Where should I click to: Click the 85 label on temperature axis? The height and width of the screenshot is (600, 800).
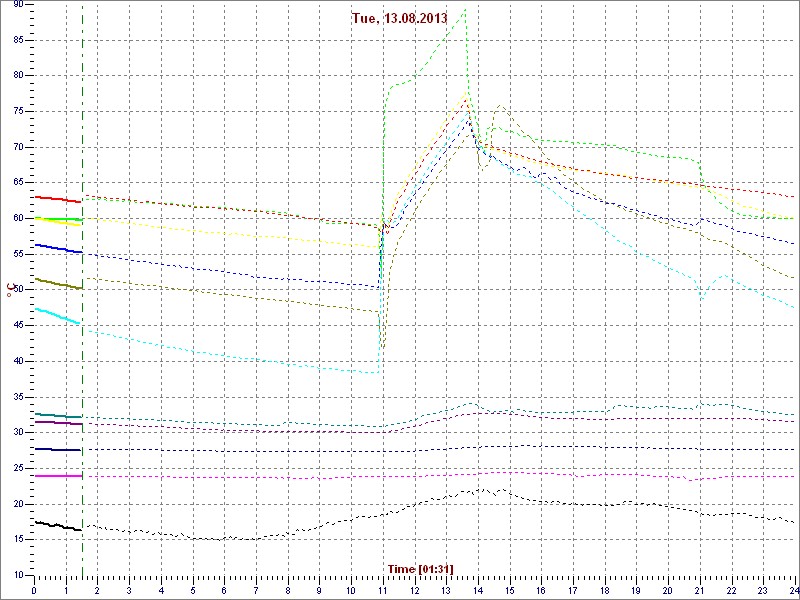click(18, 40)
